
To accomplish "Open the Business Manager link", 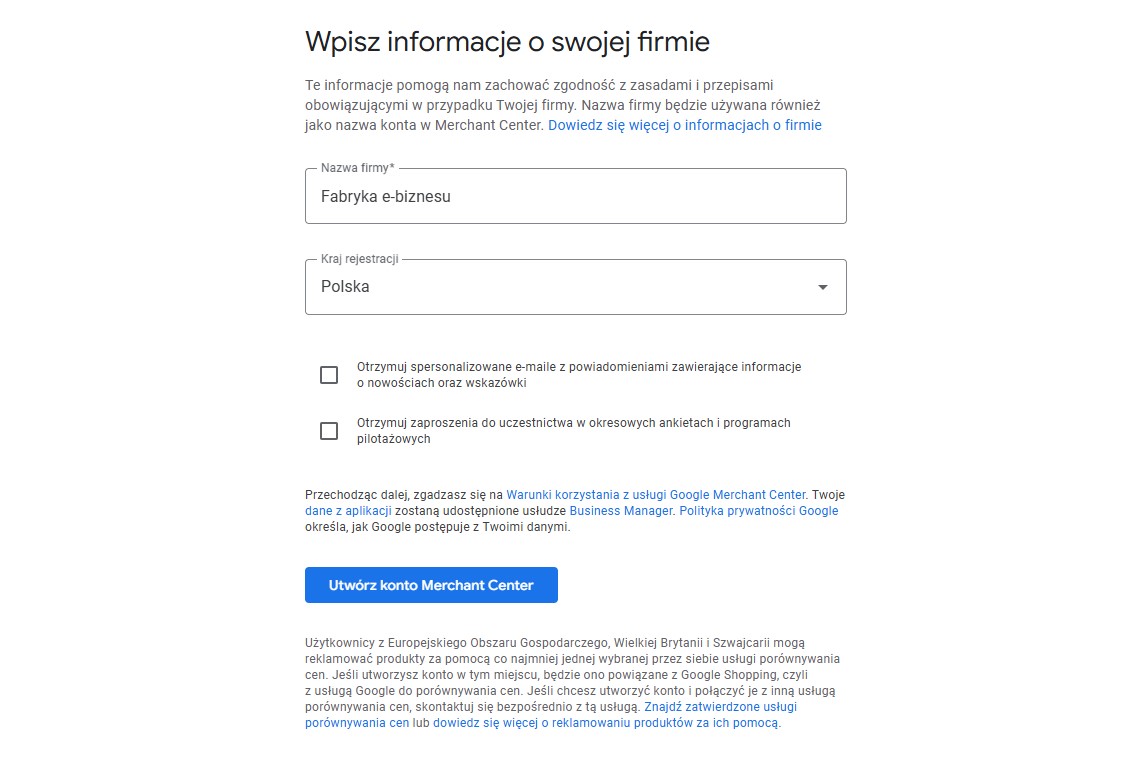I will tap(621, 511).
